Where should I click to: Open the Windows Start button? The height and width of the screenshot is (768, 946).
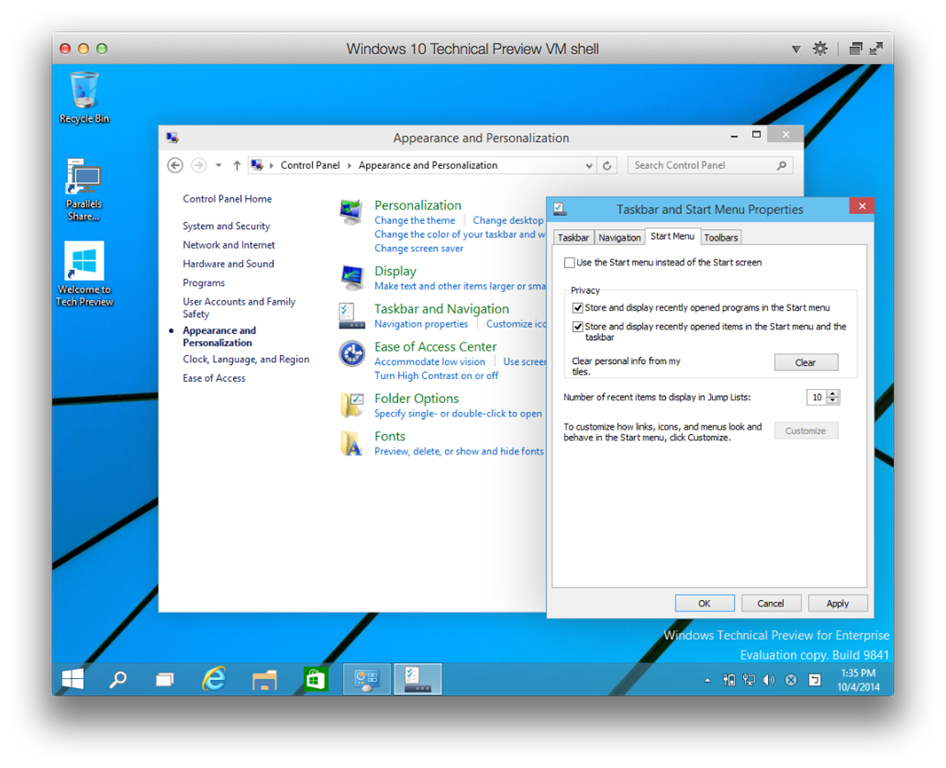(x=73, y=679)
